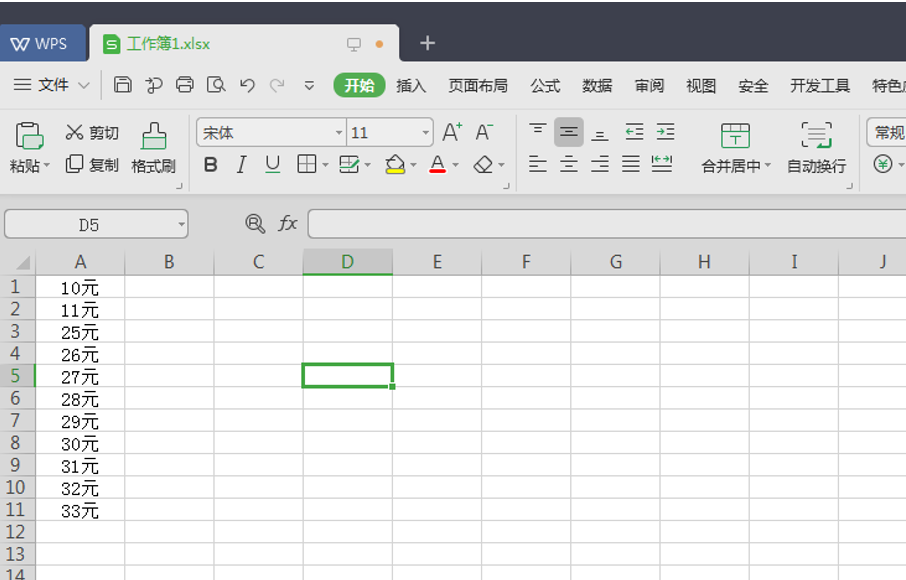Click the Print icon in quick toolbar
This screenshot has height=580, width=906.
click(185, 85)
